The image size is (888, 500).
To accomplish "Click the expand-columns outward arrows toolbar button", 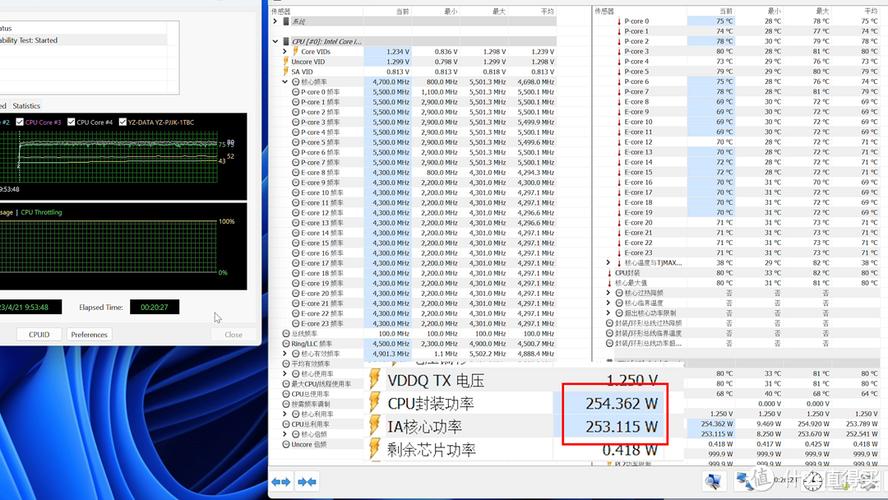I will [281, 482].
